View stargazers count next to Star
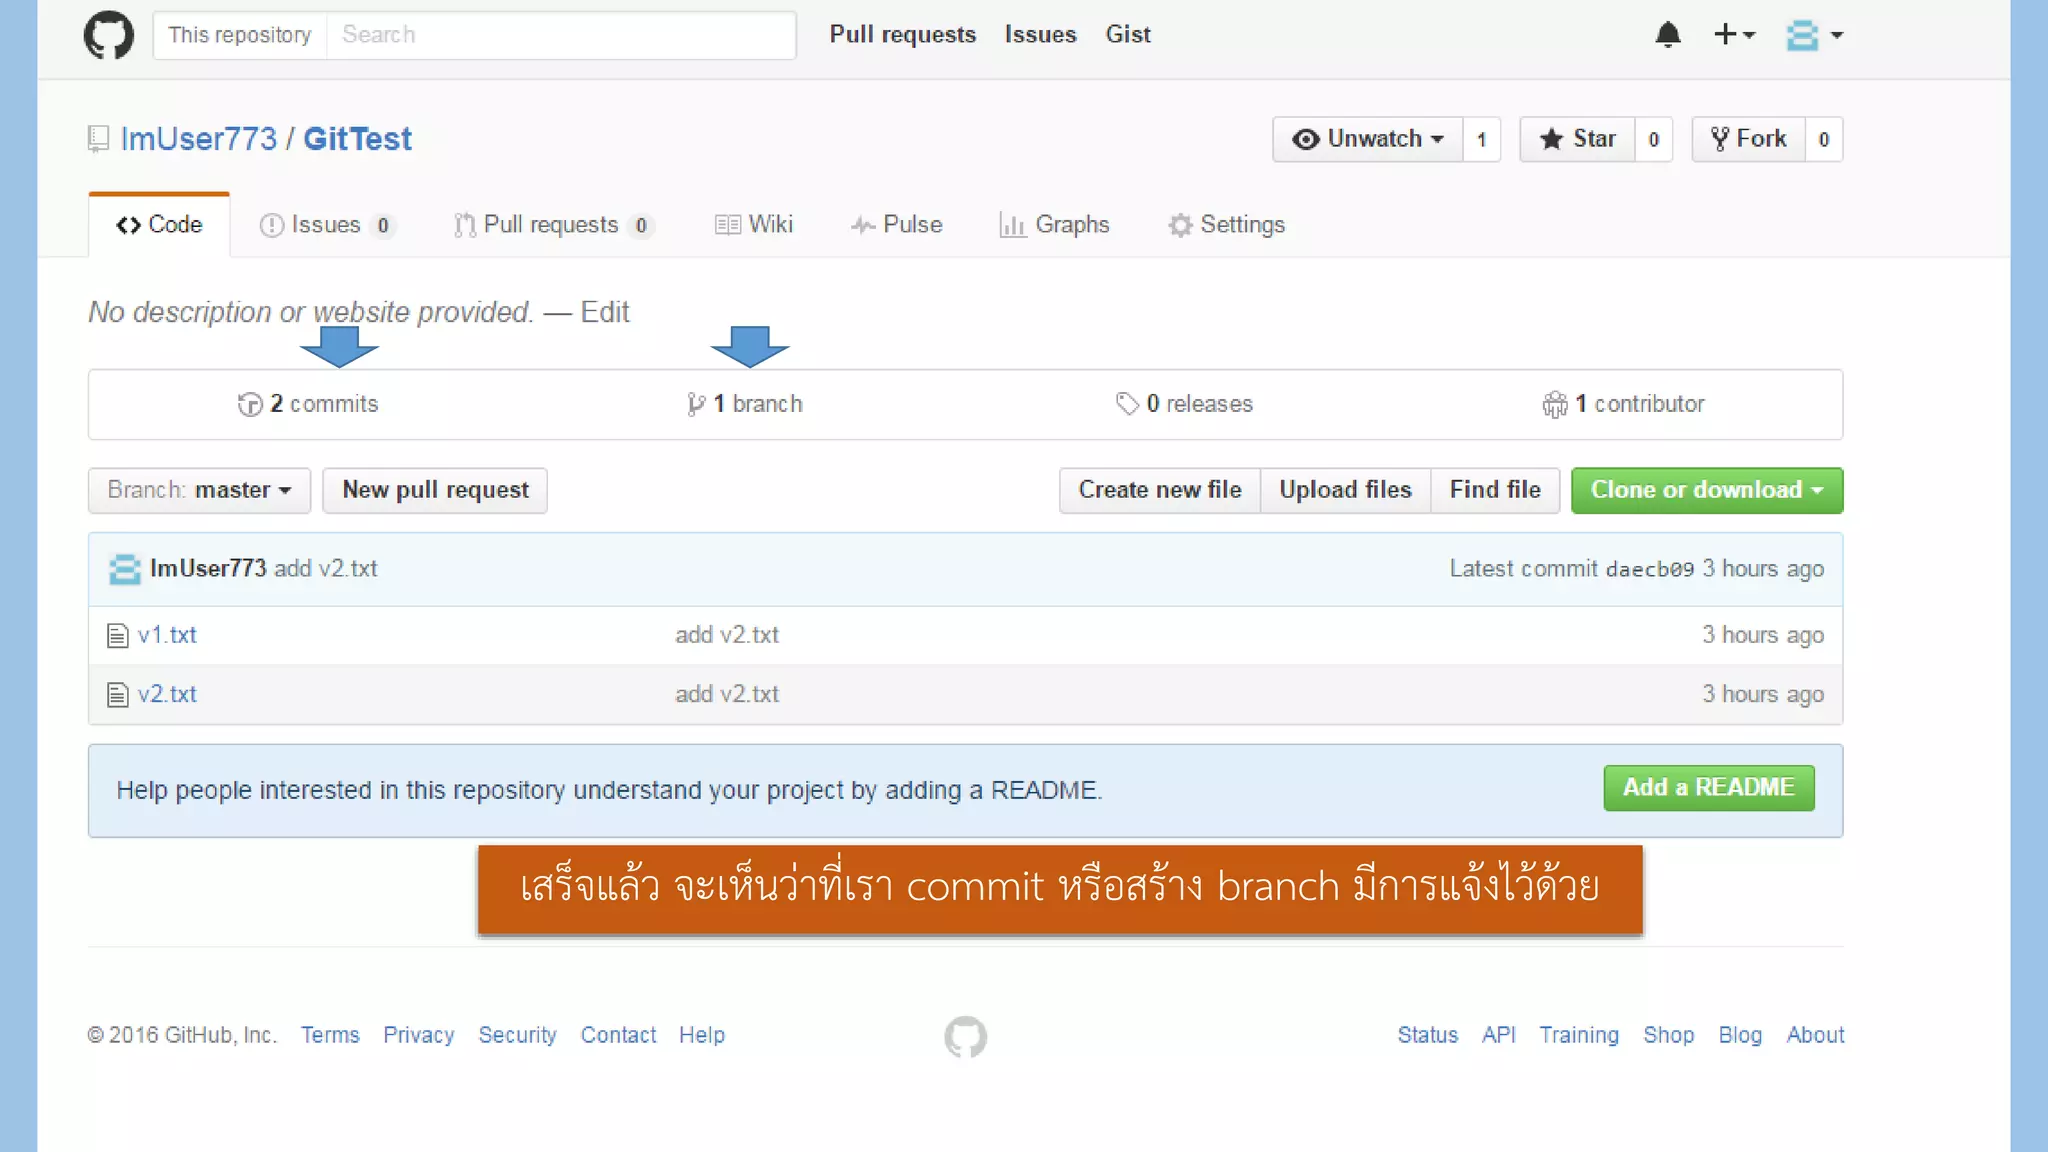Viewport: 2048px width, 1152px height. (1653, 139)
